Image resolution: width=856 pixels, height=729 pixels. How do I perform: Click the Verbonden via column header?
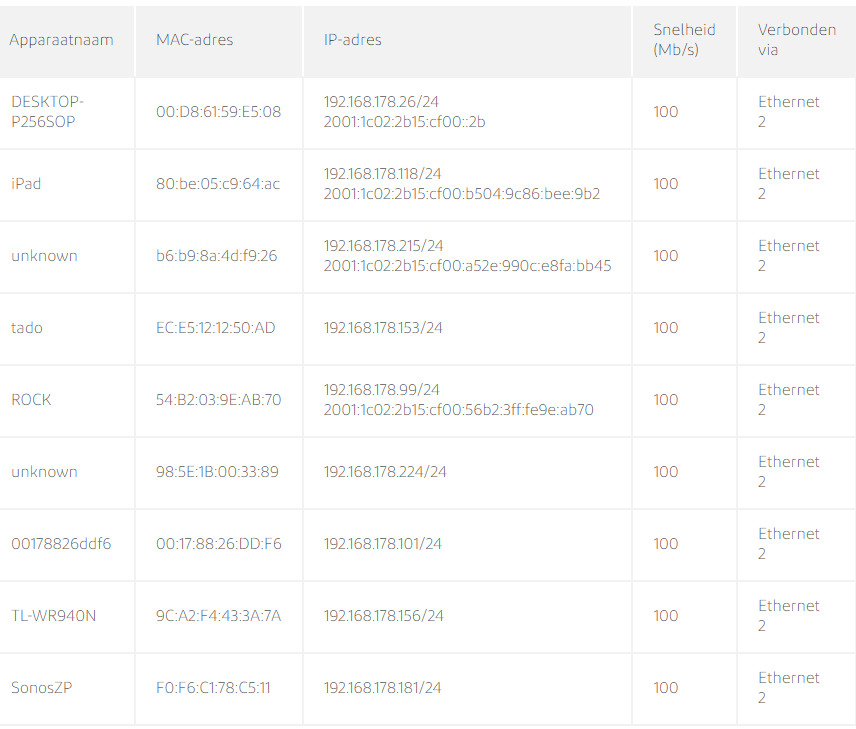(796, 40)
